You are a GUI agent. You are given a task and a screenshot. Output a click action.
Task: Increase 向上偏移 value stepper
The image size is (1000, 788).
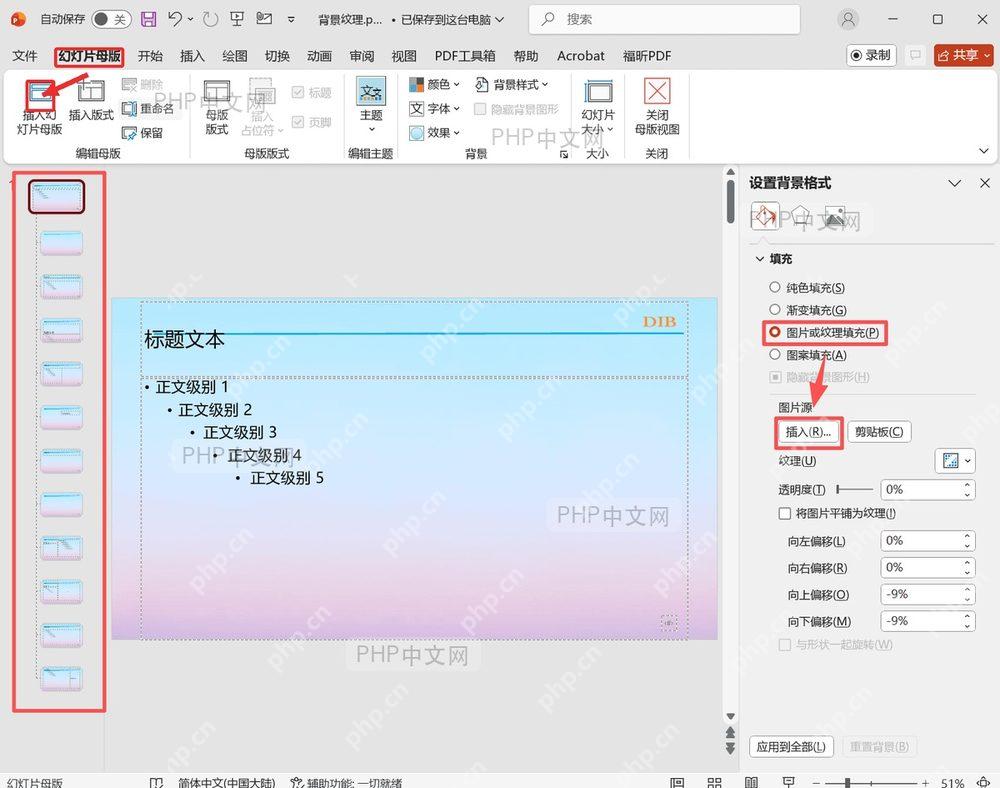pos(967,589)
